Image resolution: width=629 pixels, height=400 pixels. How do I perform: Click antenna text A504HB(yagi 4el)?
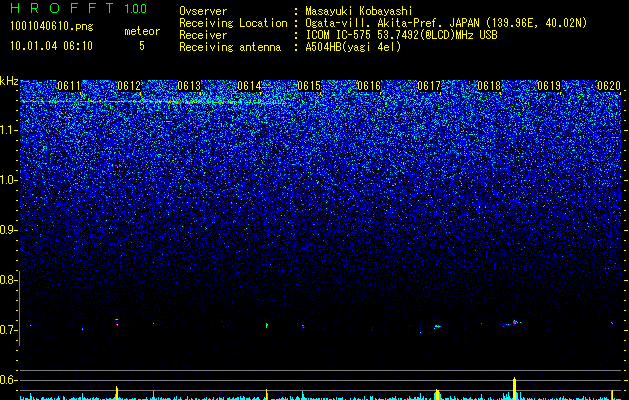[x=353, y=47]
